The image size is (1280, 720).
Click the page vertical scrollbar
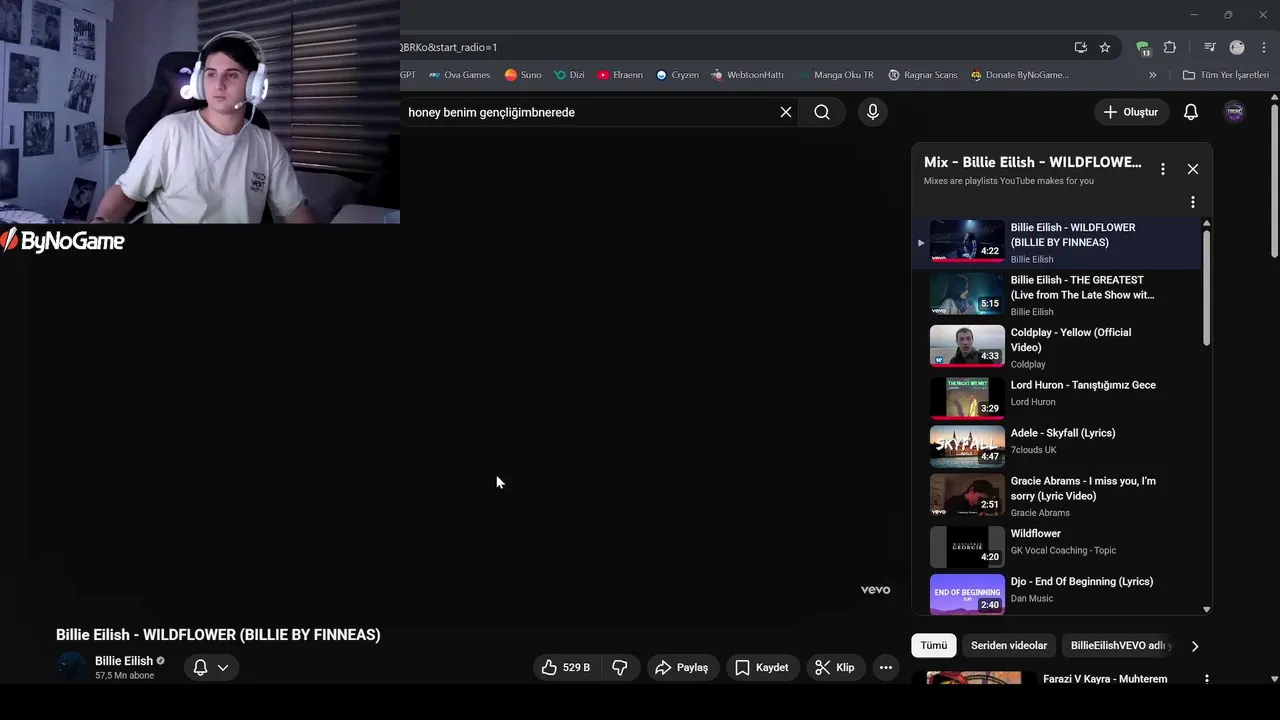tap(1274, 180)
